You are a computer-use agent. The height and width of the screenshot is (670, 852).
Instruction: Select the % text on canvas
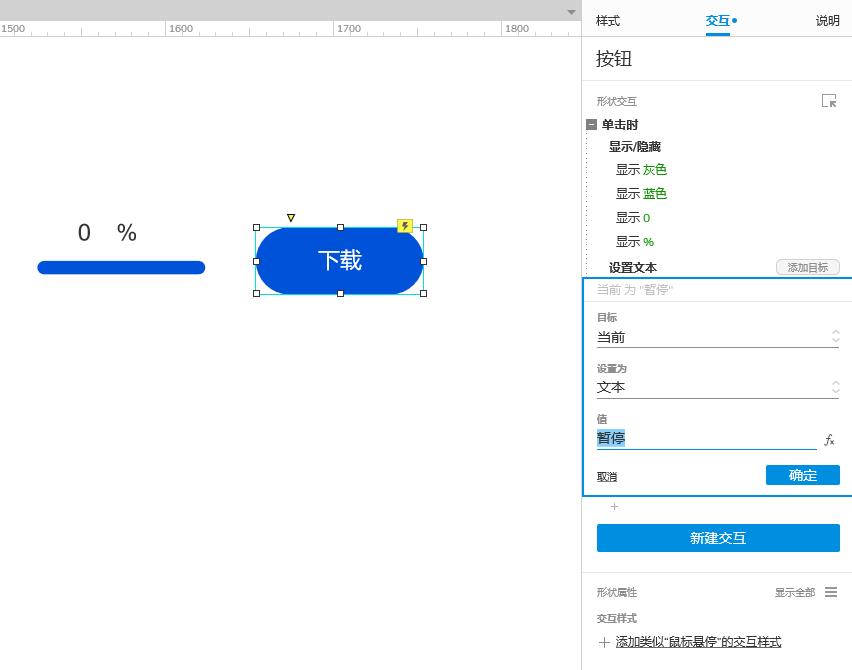tap(127, 233)
